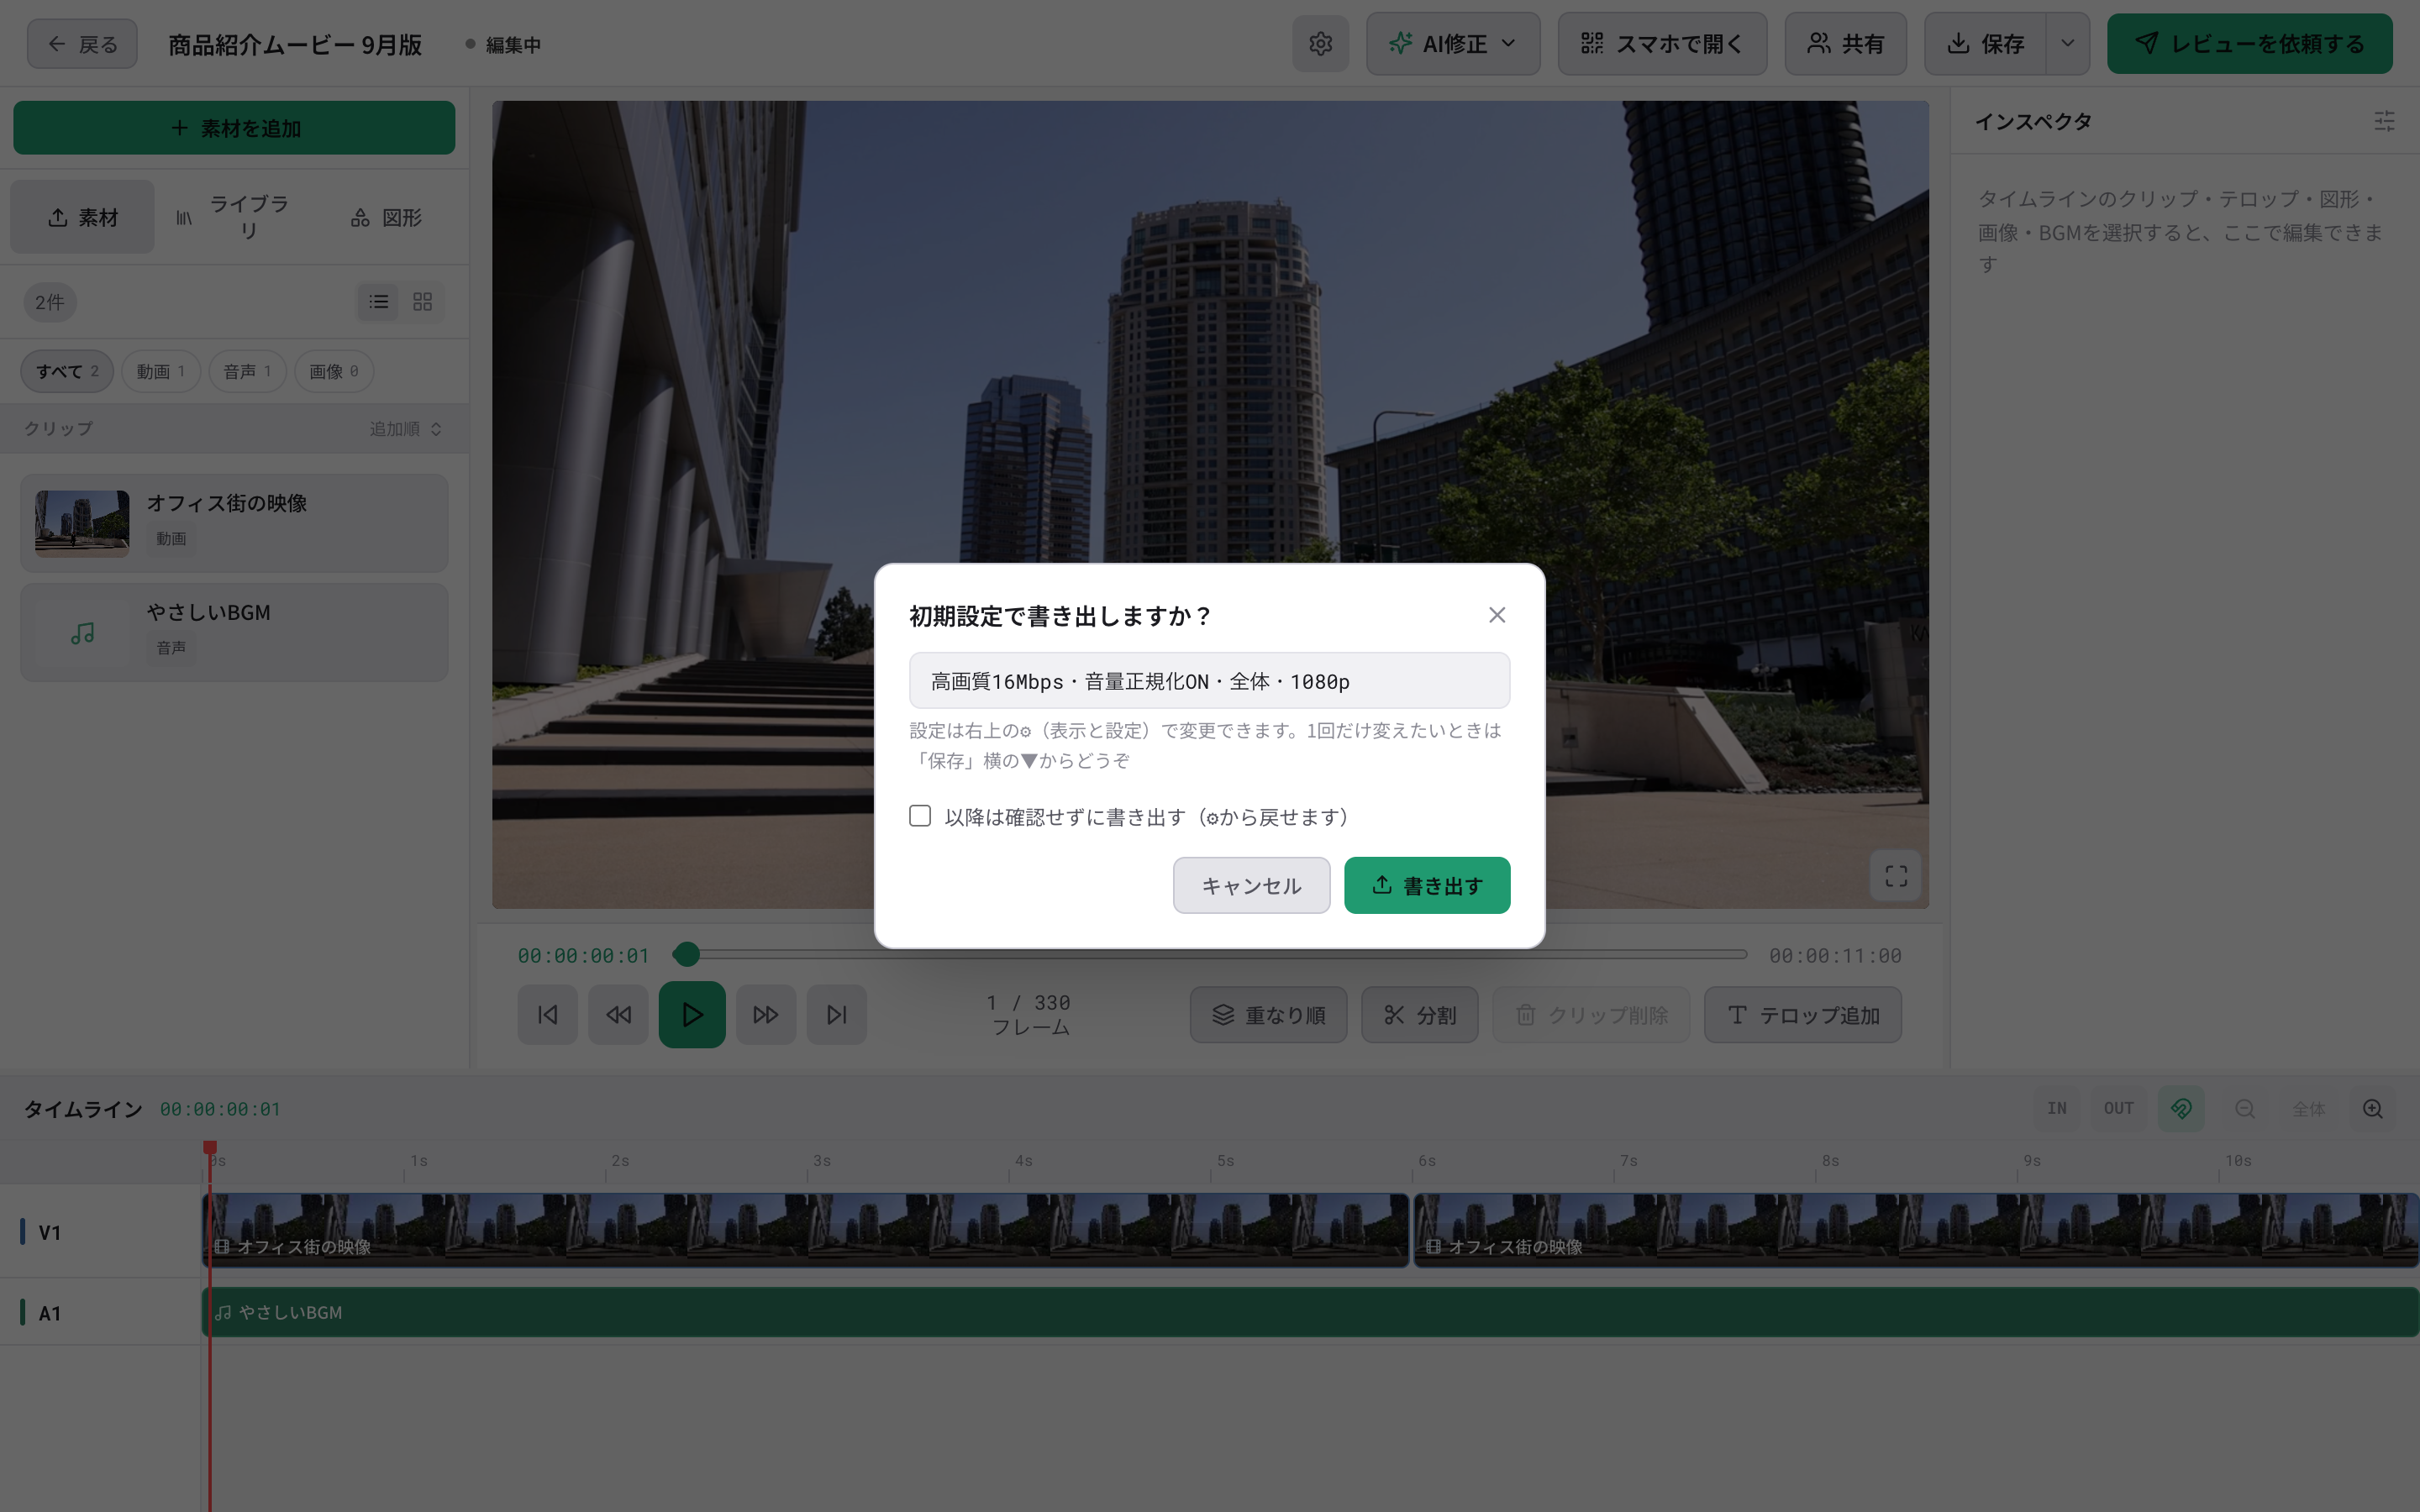Select list view for materials
Viewport: 2420px width, 1512px height.
point(378,302)
